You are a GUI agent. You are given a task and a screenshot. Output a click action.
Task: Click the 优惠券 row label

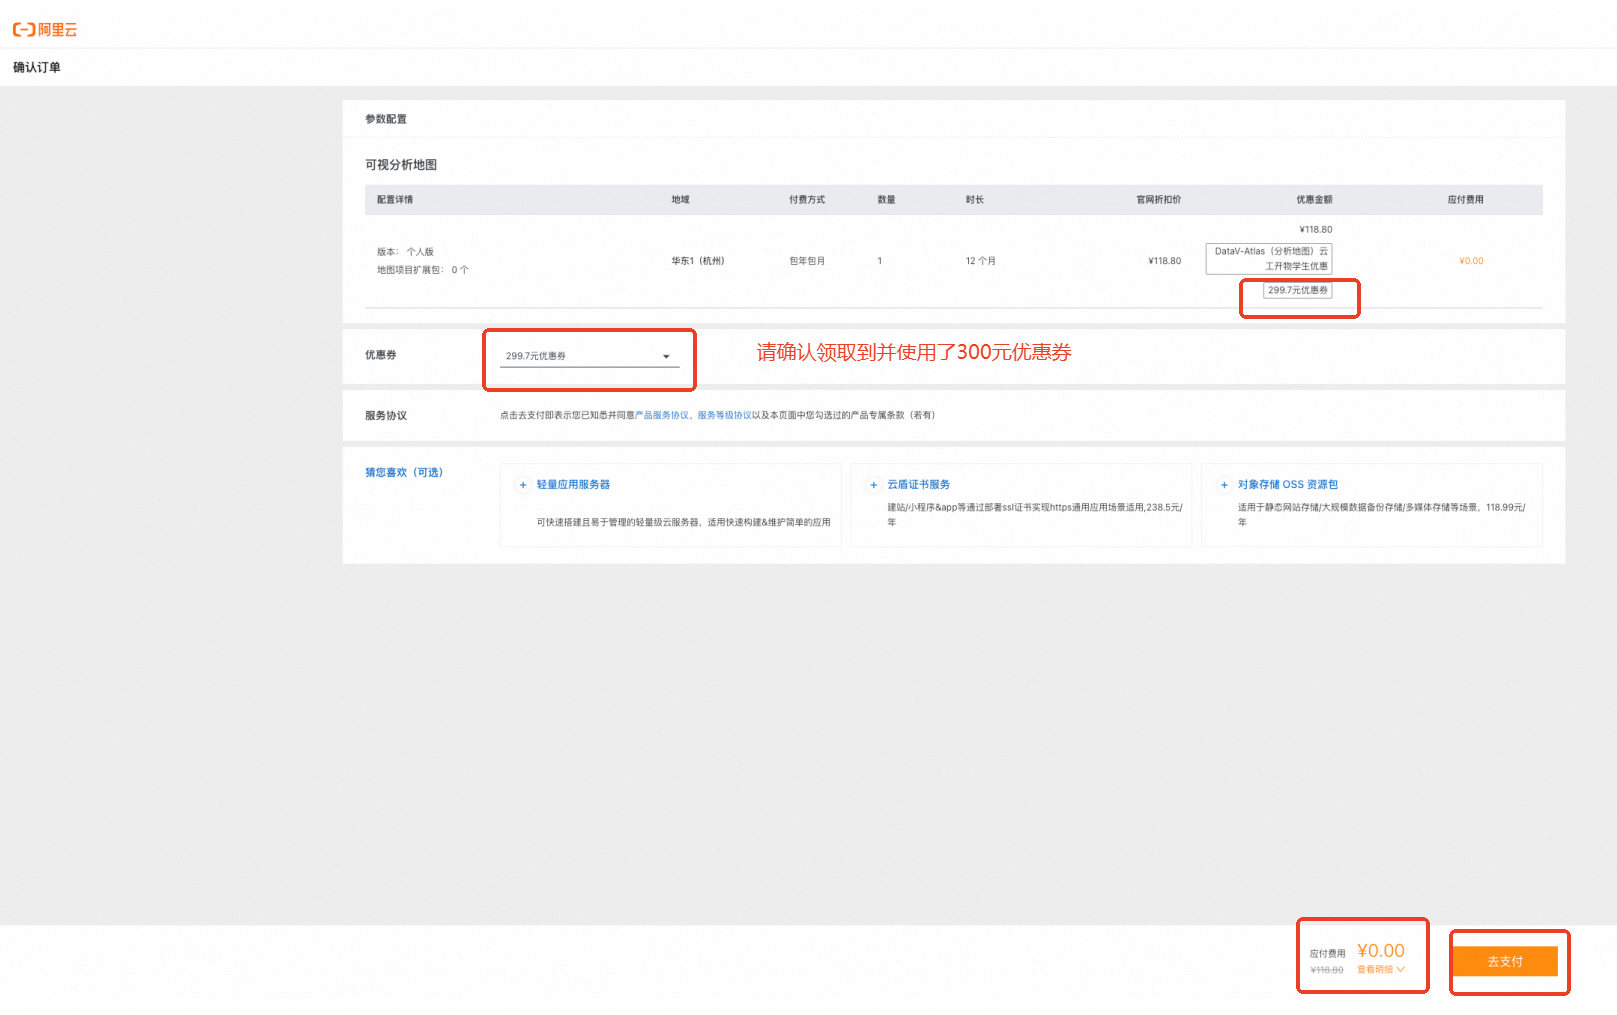(x=381, y=355)
